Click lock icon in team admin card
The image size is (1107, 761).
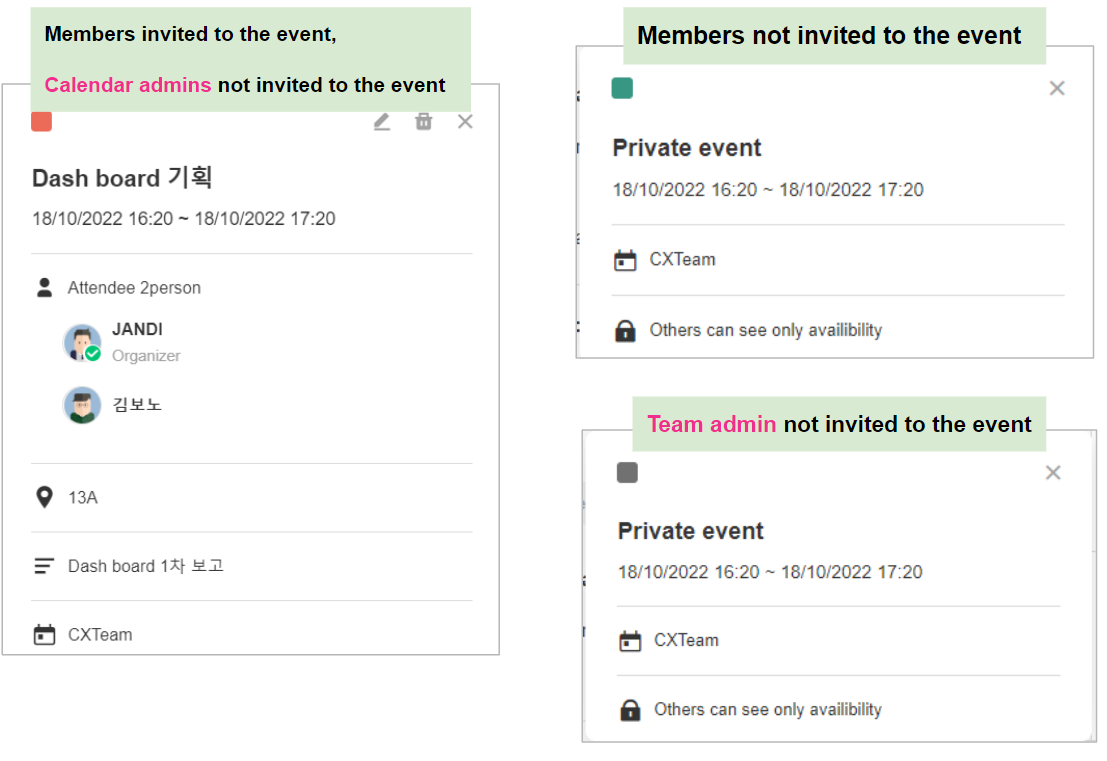tap(630, 710)
